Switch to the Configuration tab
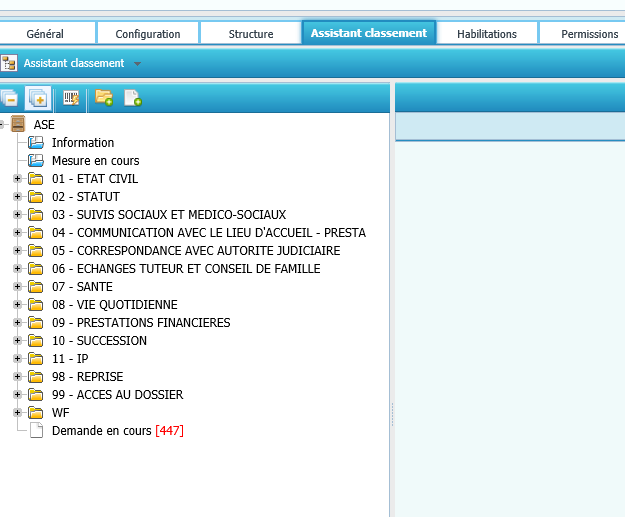This screenshot has width=625, height=517. (x=148, y=34)
